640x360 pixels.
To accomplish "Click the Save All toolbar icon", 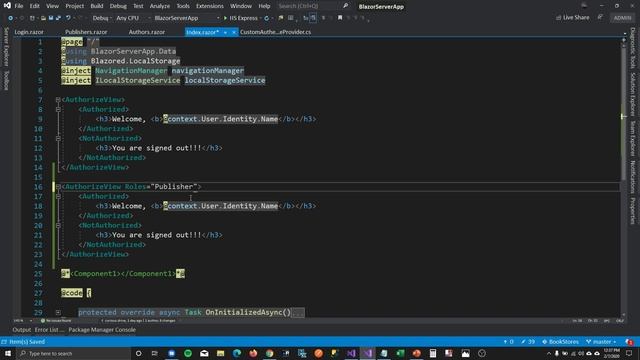I will click(58, 18).
